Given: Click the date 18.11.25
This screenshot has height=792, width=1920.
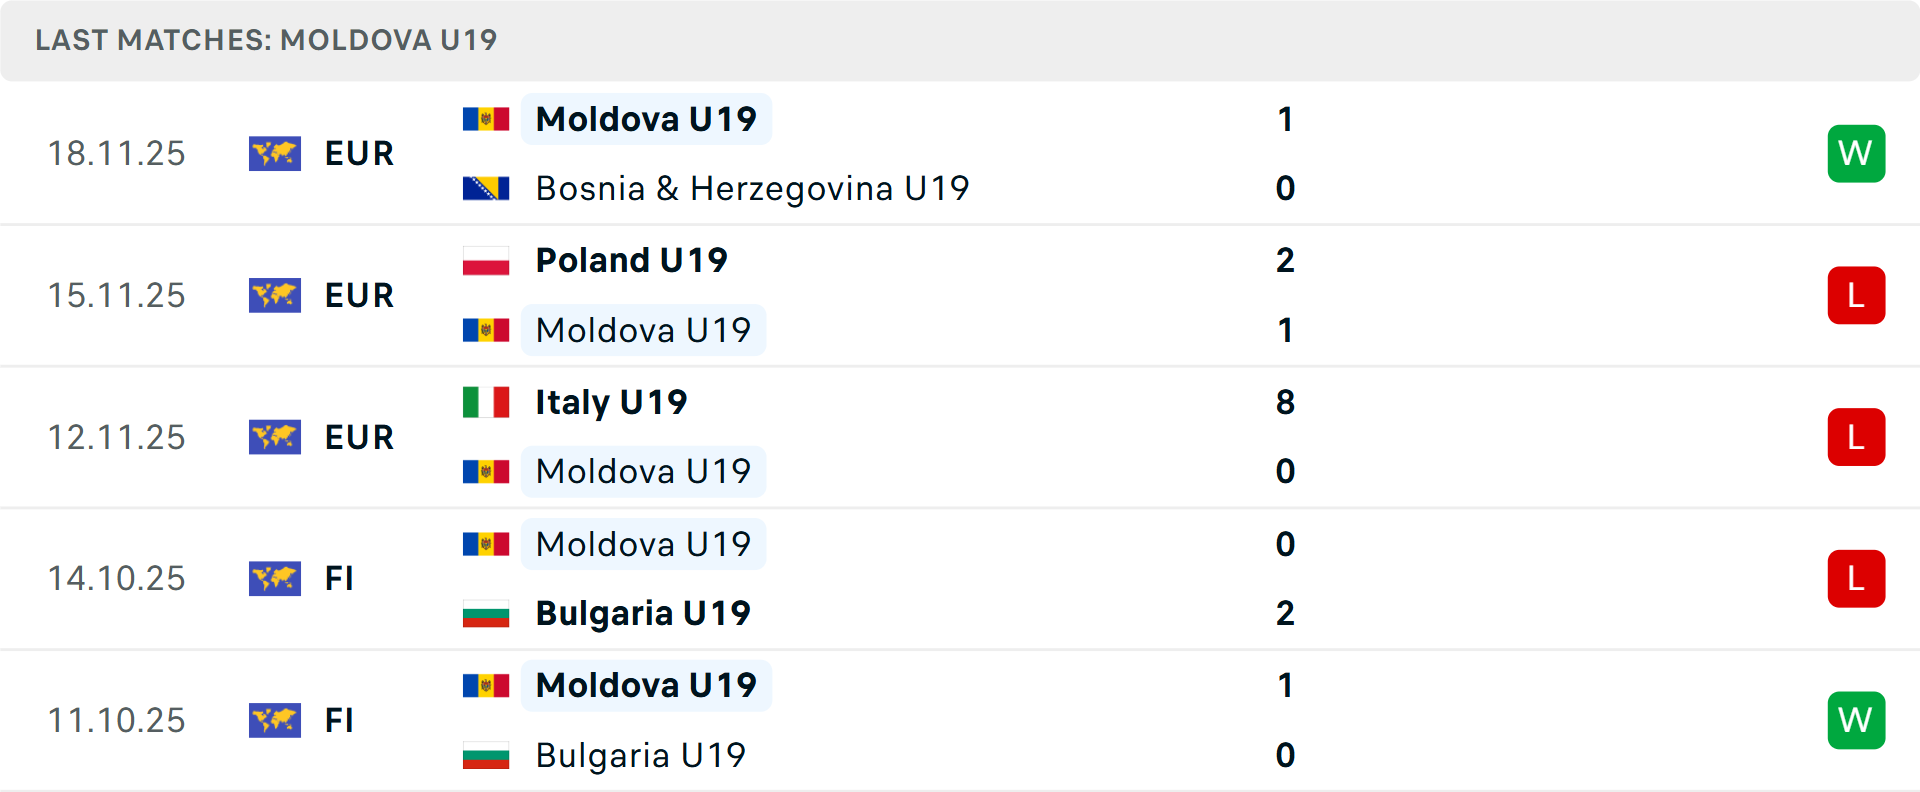Looking at the screenshot, I should (116, 154).
